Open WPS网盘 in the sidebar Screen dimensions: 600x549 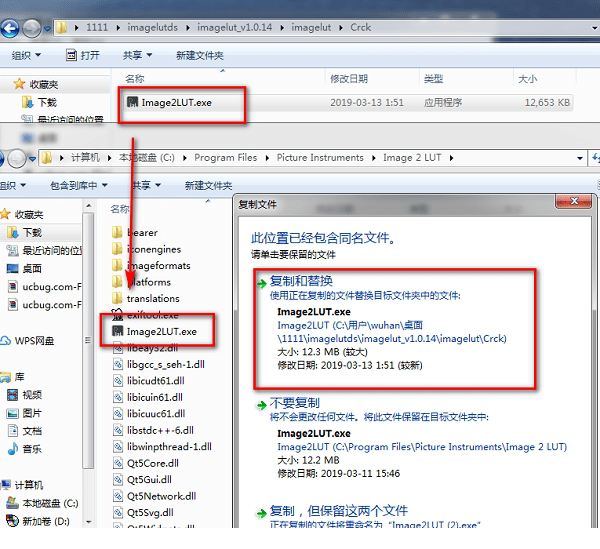[28, 340]
